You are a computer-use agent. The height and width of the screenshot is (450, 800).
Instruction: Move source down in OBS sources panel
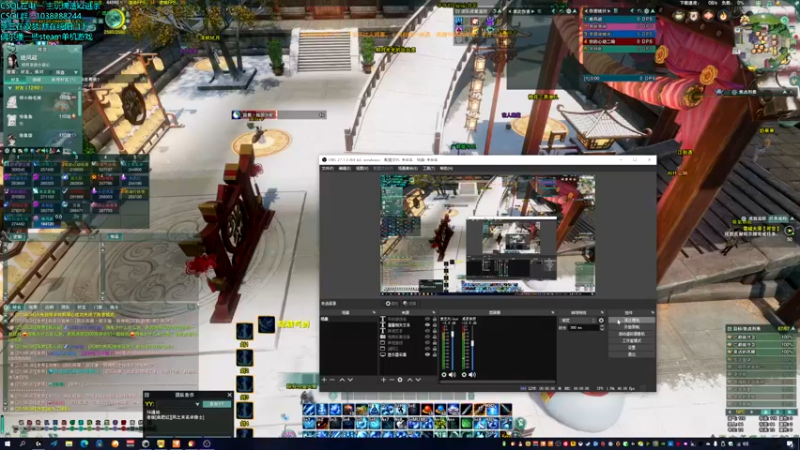[x=418, y=380]
